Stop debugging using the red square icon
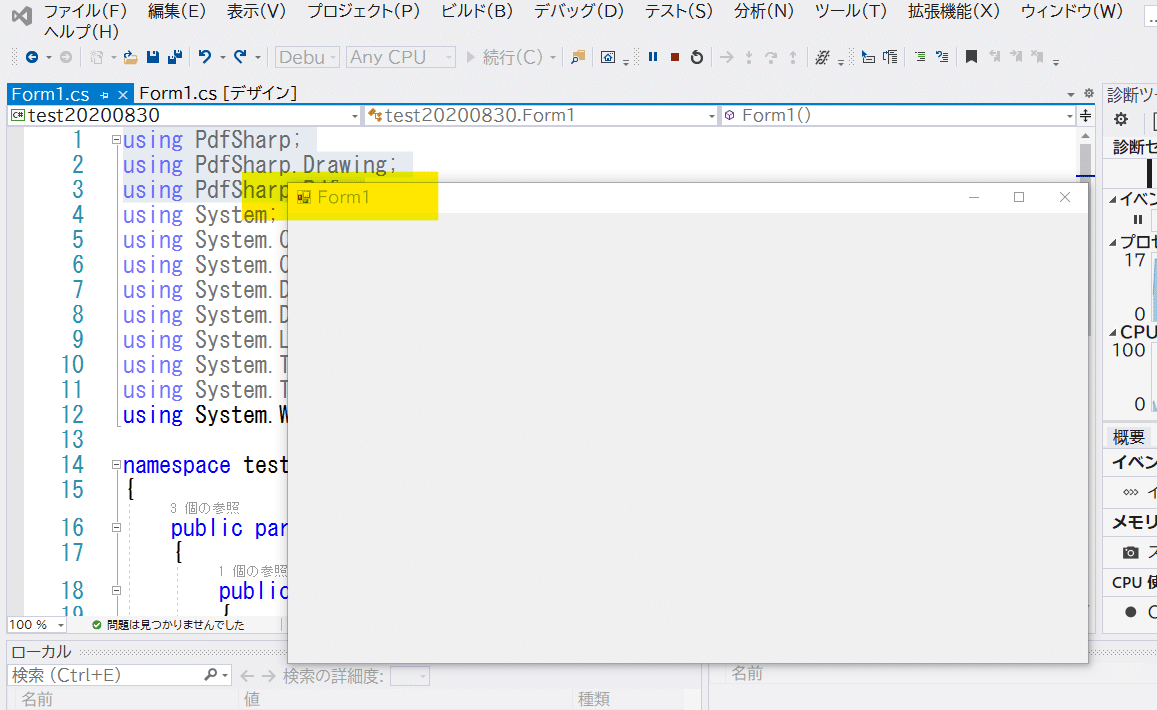The width and height of the screenshot is (1157, 710). 674,57
